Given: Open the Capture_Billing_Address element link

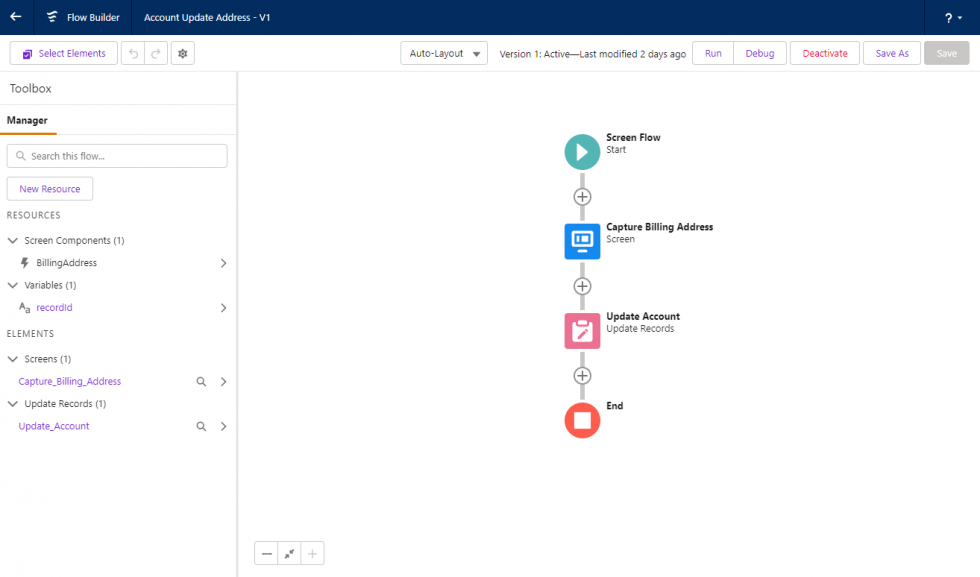Looking at the screenshot, I should (69, 381).
